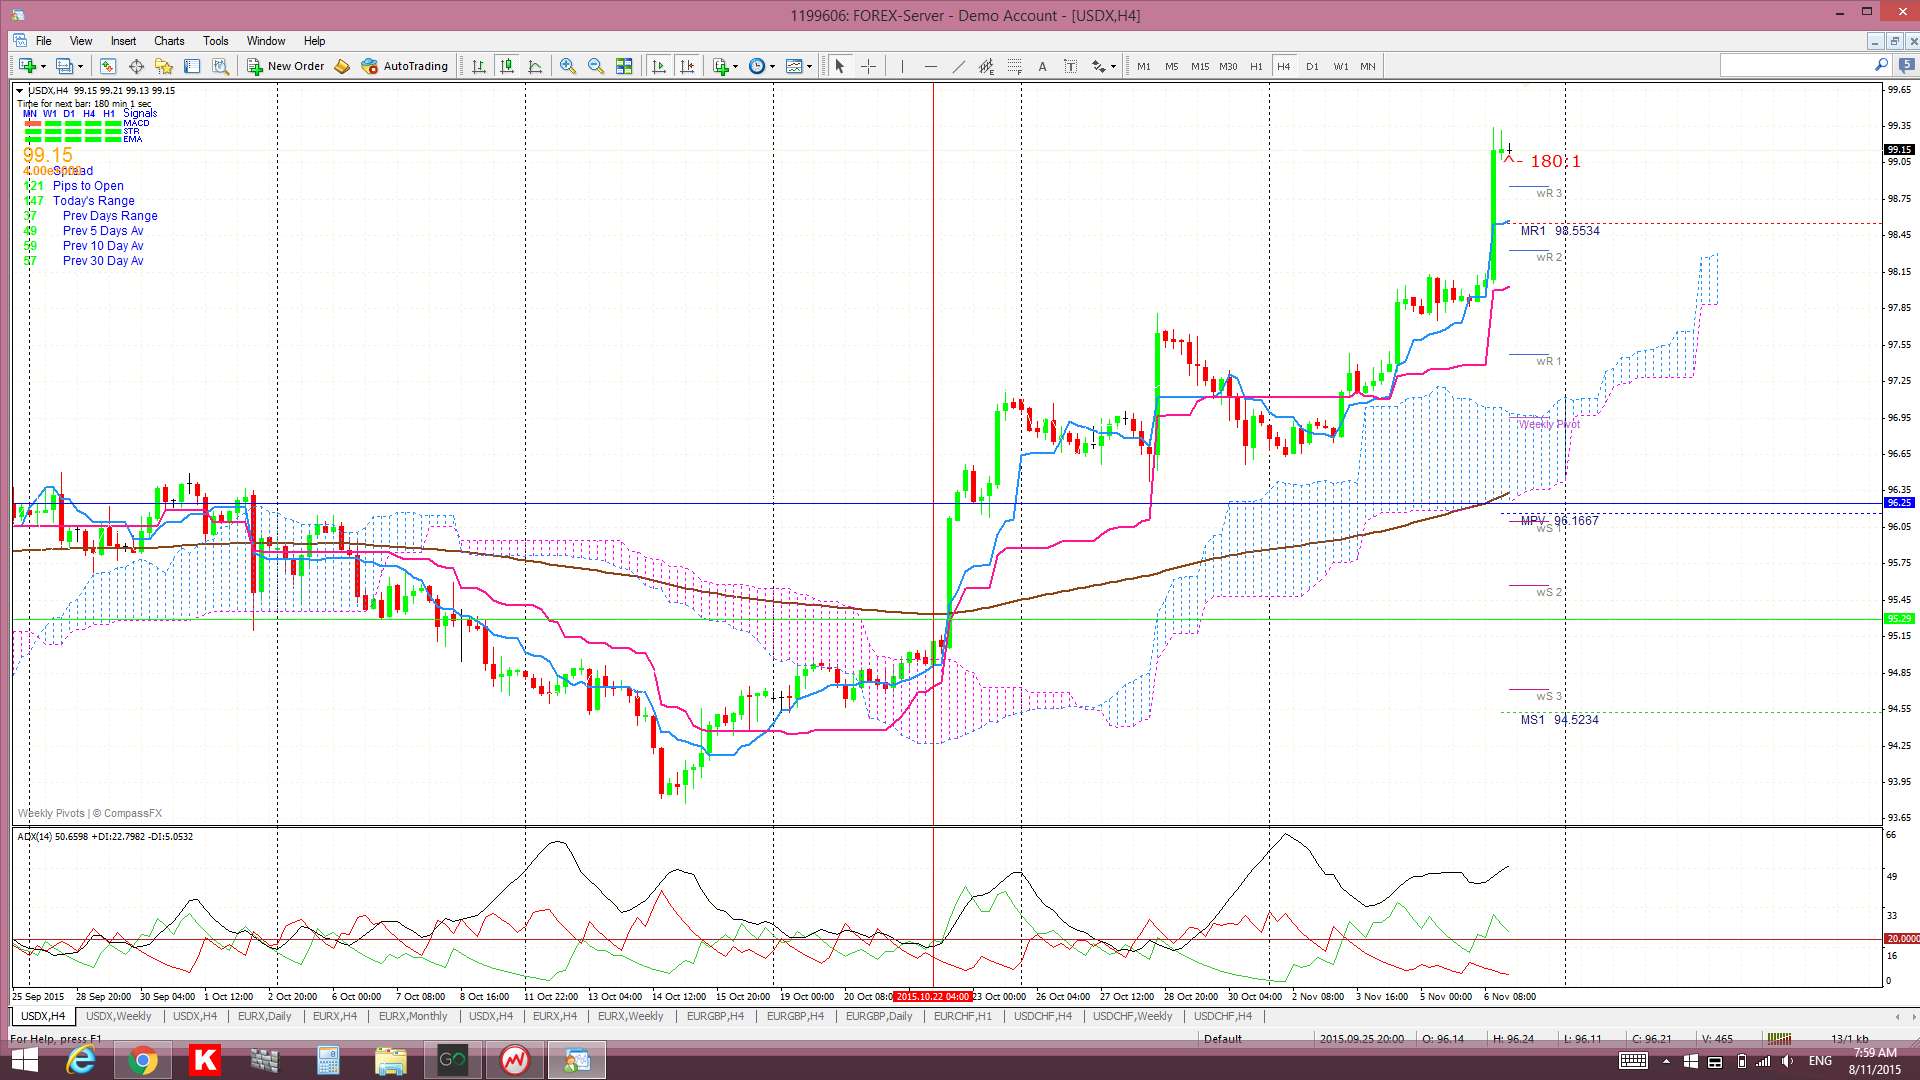Open File Explorer from the taskbar
This screenshot has width=1920, height=1080.
click(x=390, y=1060)
